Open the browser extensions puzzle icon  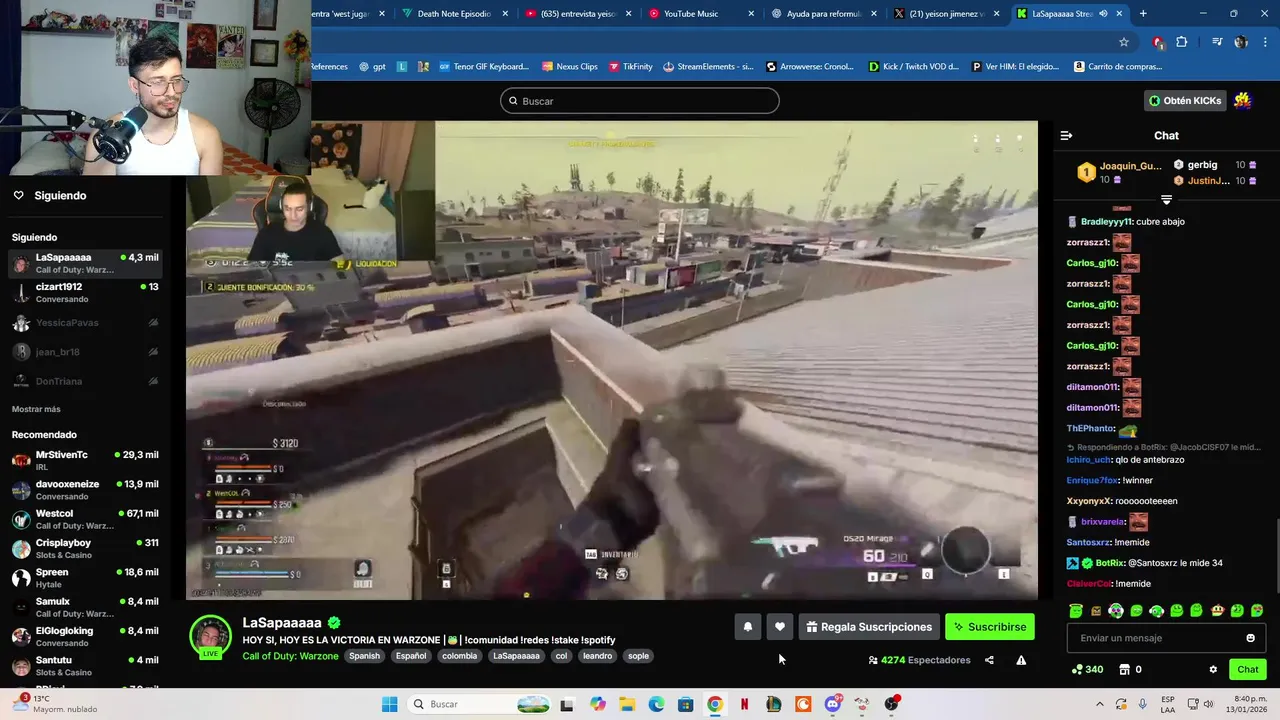[1182, 42]
